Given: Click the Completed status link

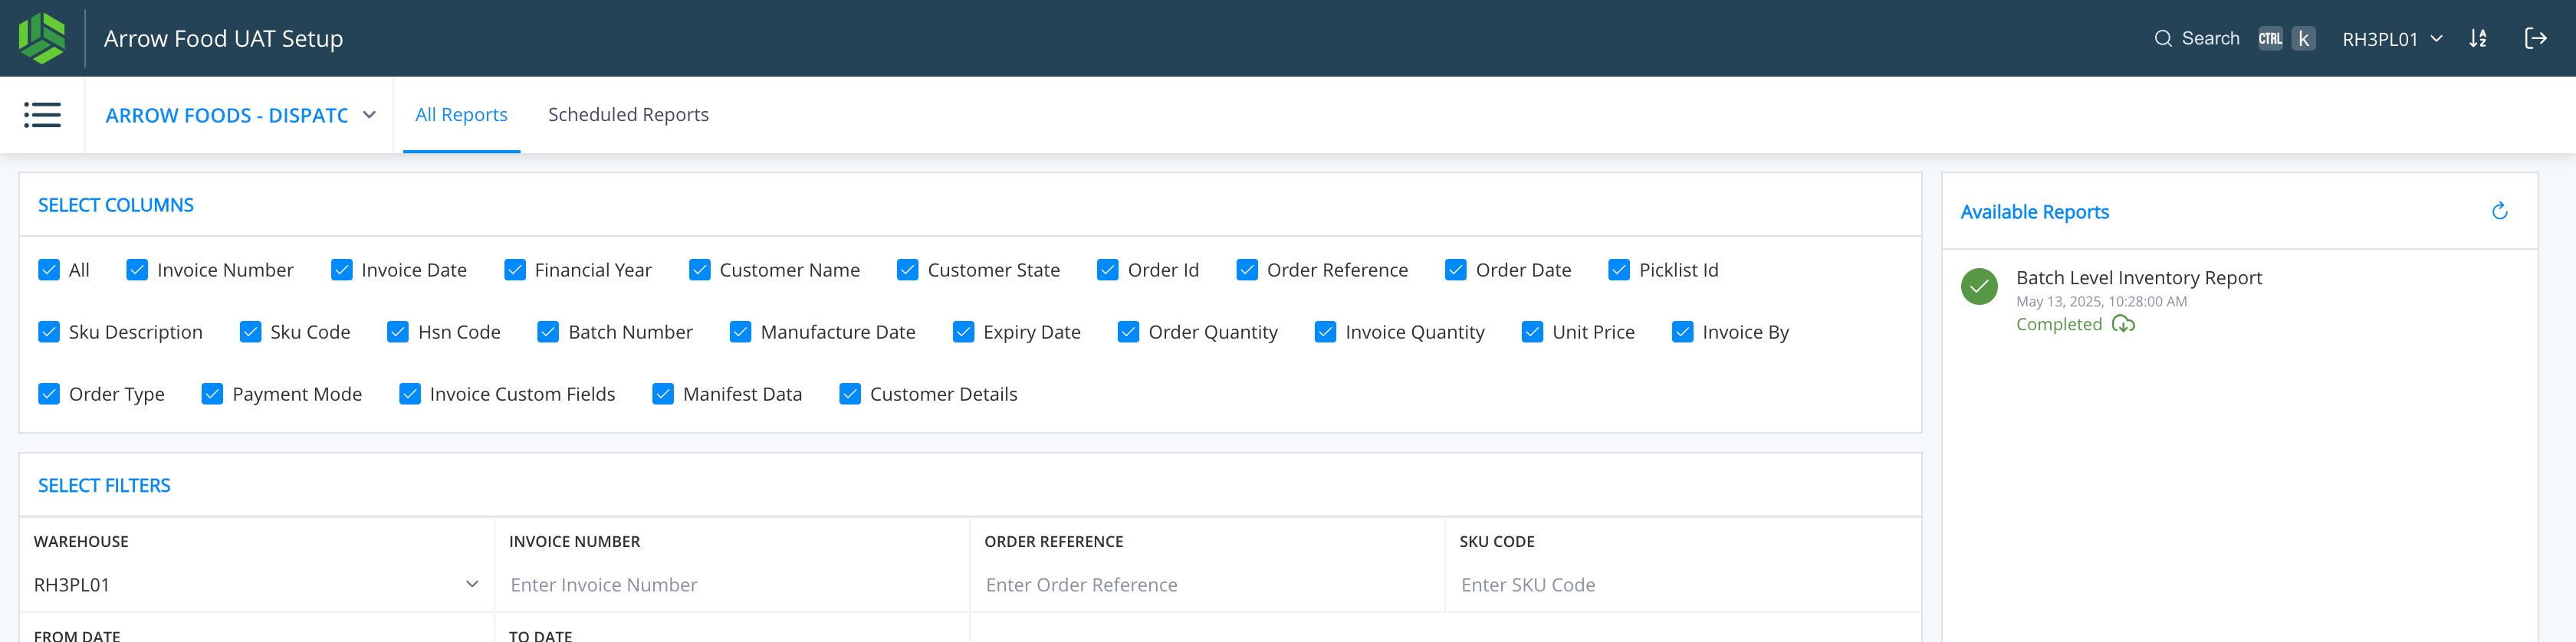Looking at the screenshot, I should coord(2058,324).
